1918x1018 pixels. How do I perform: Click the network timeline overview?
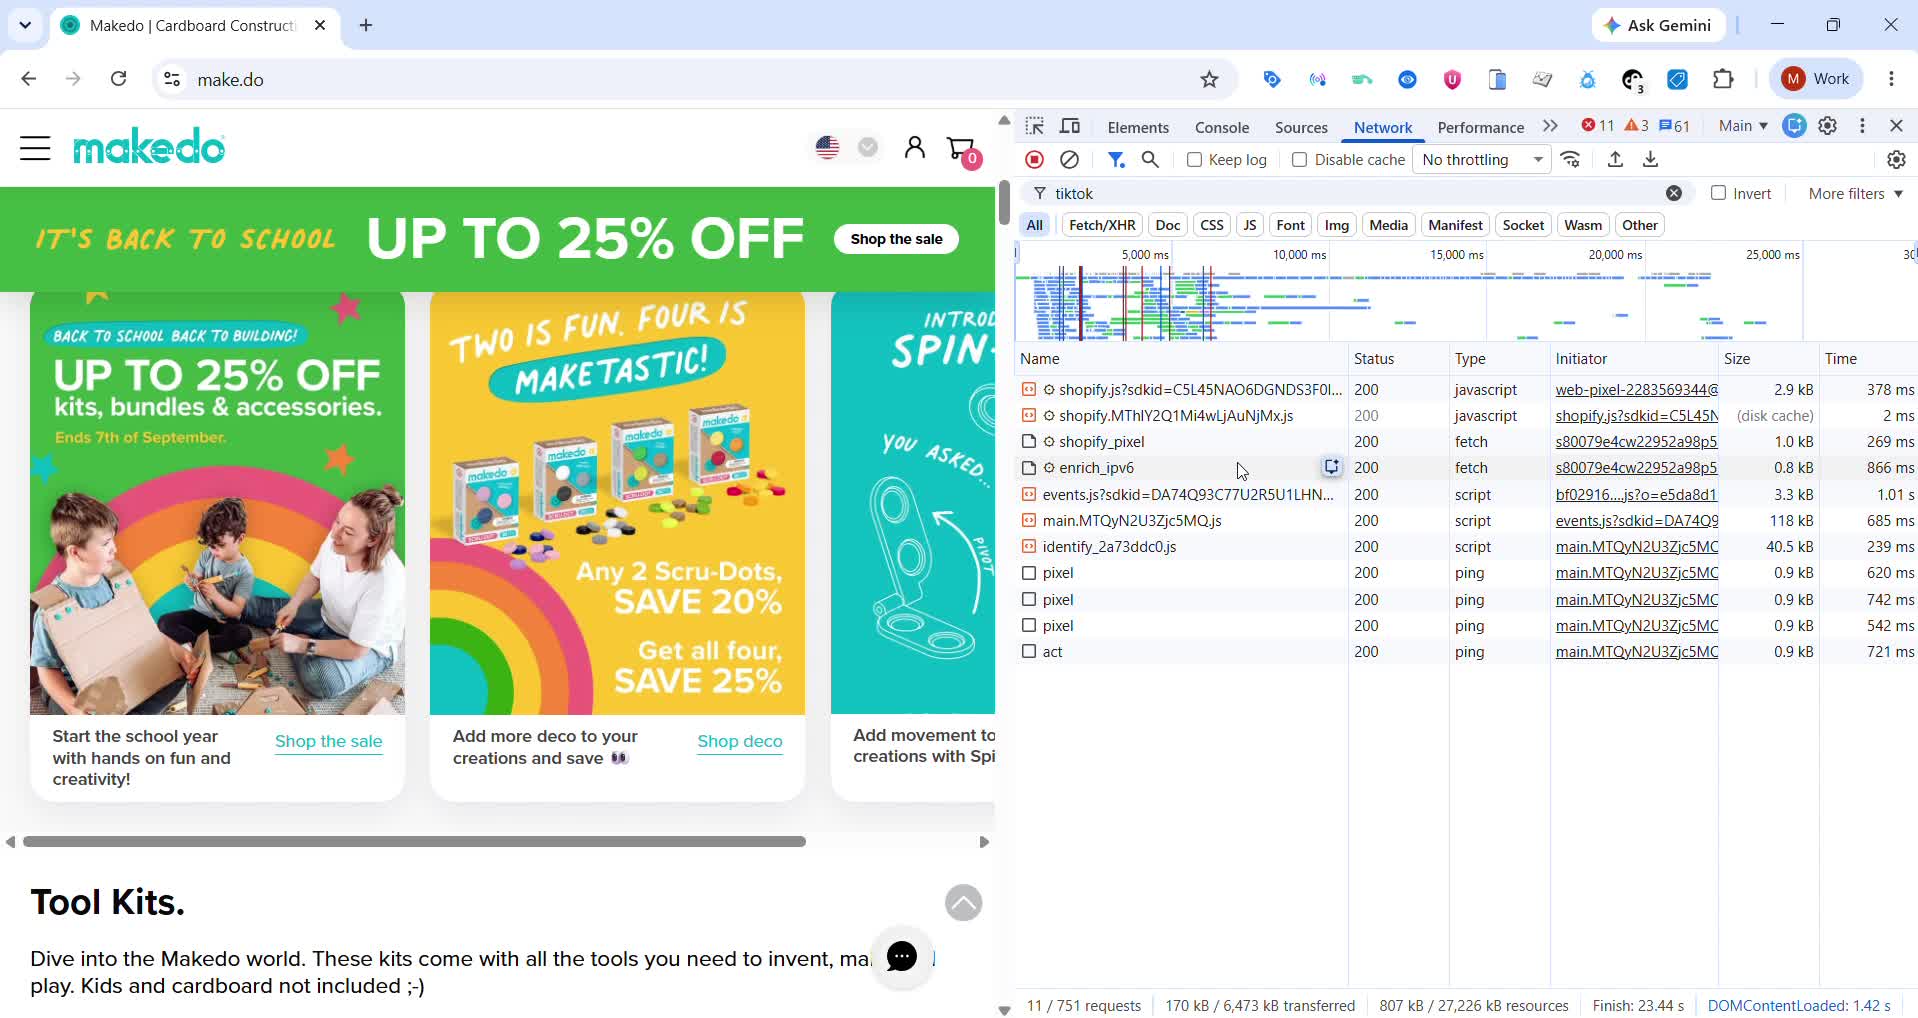point(1466,291)
